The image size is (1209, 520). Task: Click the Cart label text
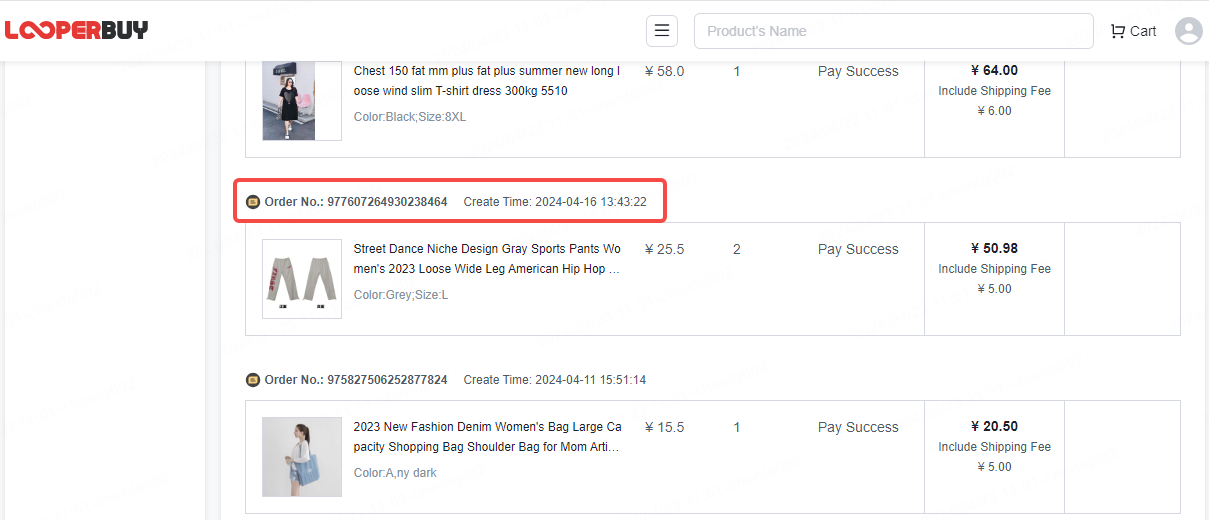click(x=1143, y=31)
